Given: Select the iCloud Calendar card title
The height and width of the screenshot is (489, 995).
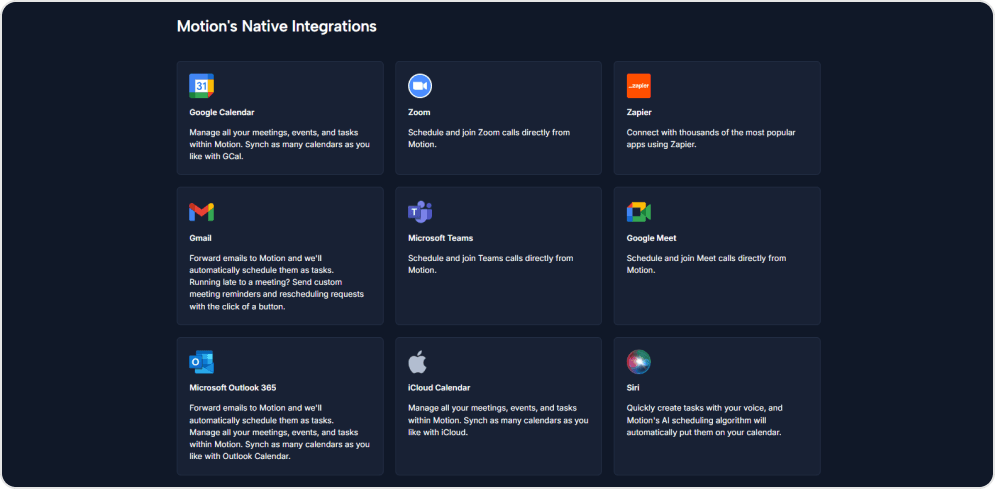Looking at the screenshot, I should [439, 388].
